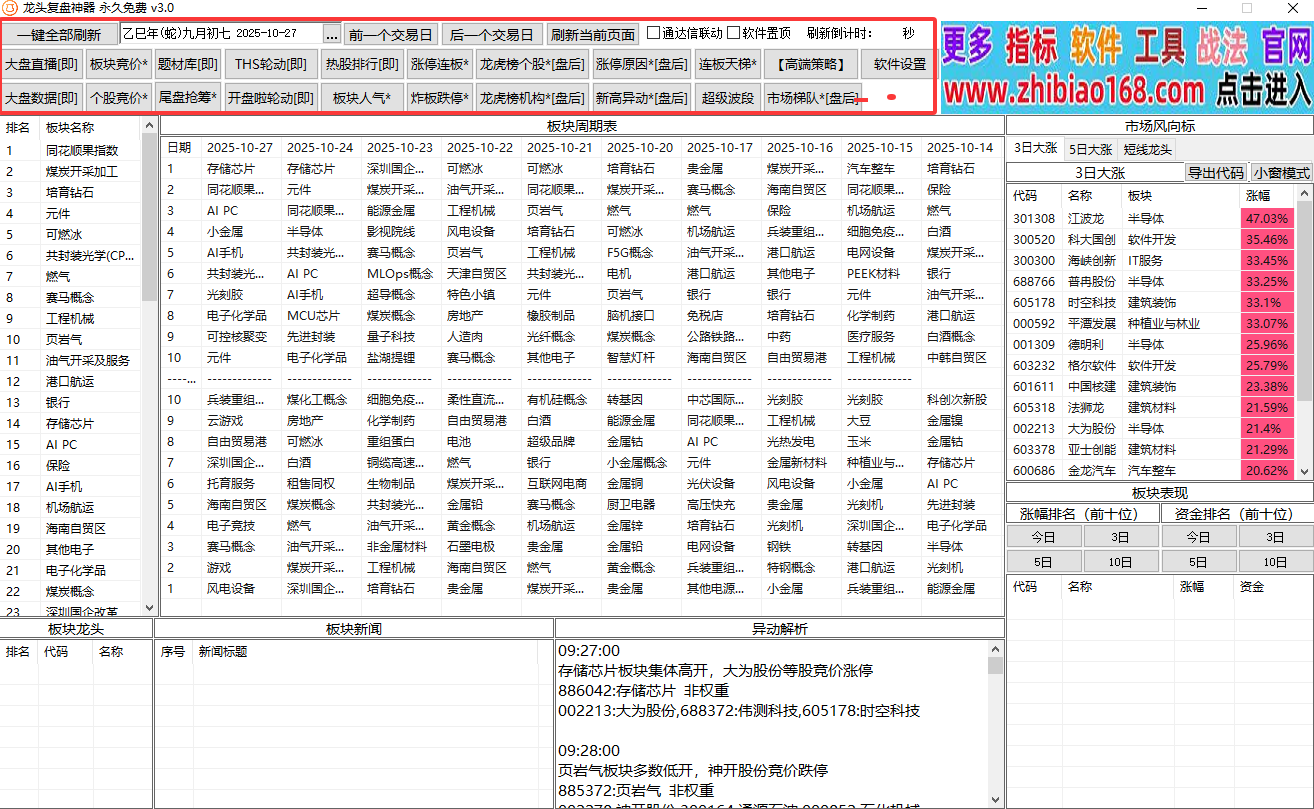1314x809 pixels.
Task: Click the 超级波段 toolbar button
Action: click(727, 98)
